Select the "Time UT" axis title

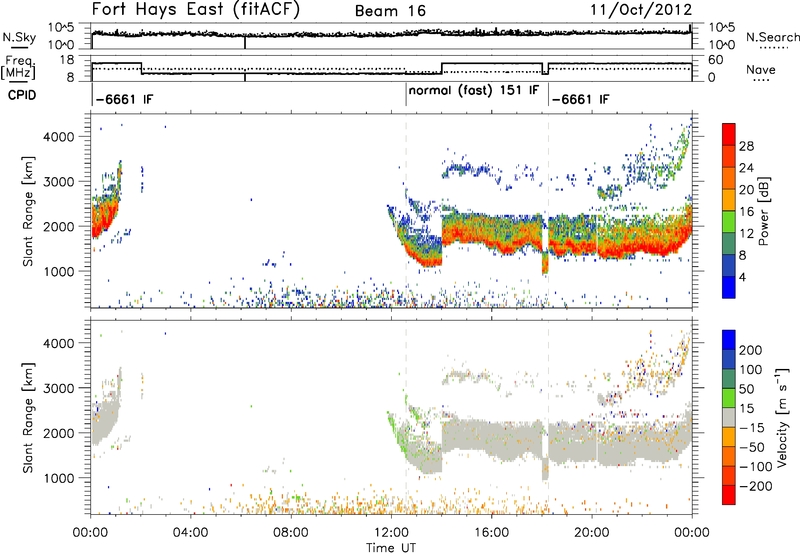391,548
